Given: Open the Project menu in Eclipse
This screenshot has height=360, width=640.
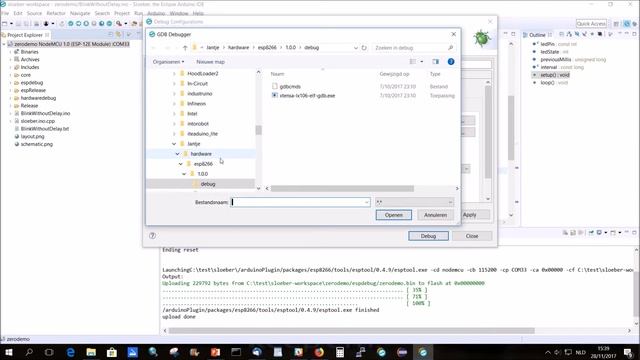Looking at the screenshot, I should coord(122,13).
